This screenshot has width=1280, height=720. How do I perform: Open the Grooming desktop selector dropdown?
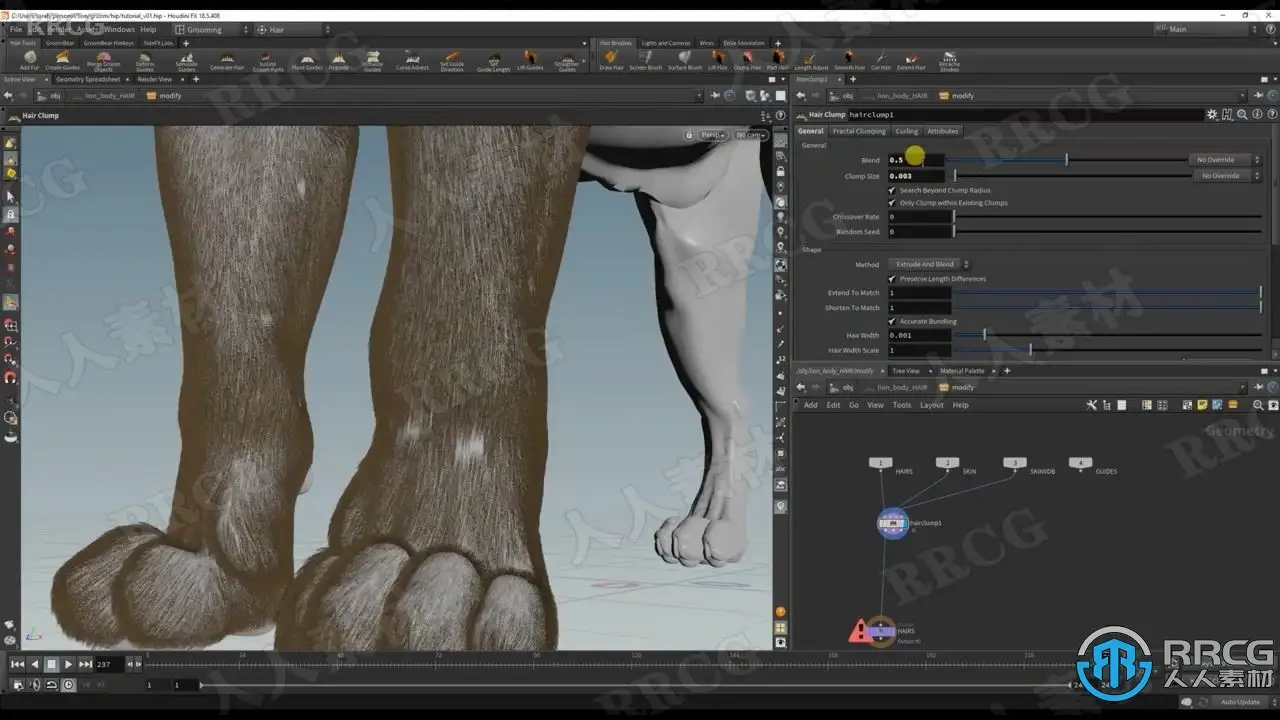pyautogui.click(x=208, y=30)
